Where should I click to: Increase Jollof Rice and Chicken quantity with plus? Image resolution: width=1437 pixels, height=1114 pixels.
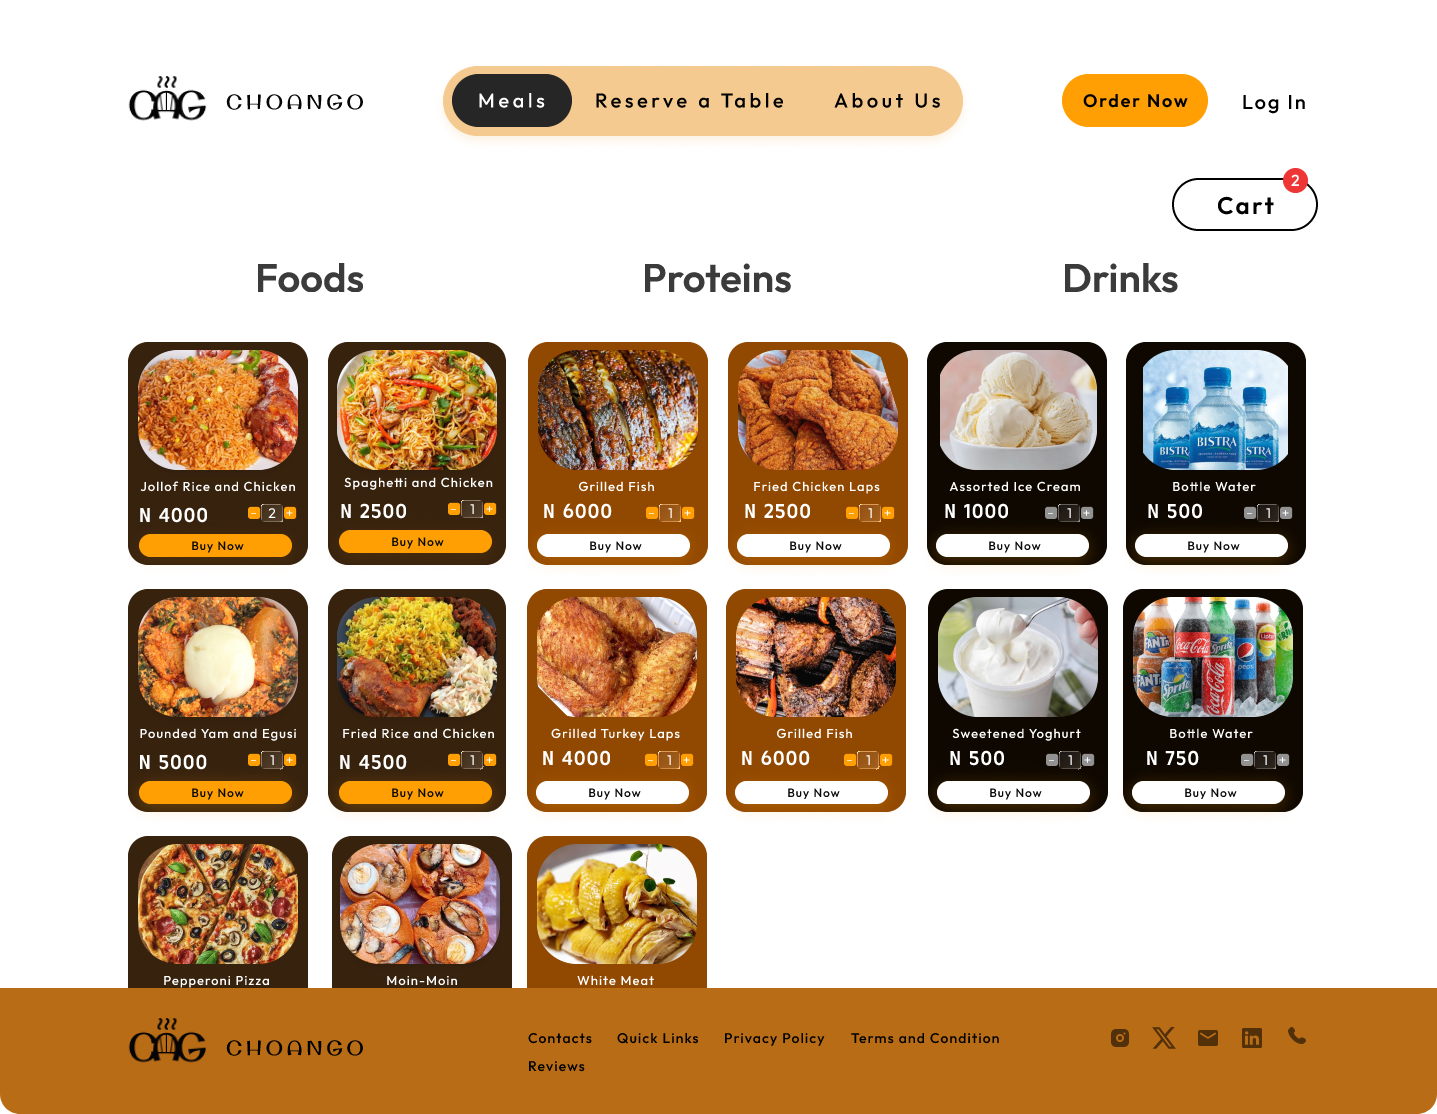click(x=290, y=513)
